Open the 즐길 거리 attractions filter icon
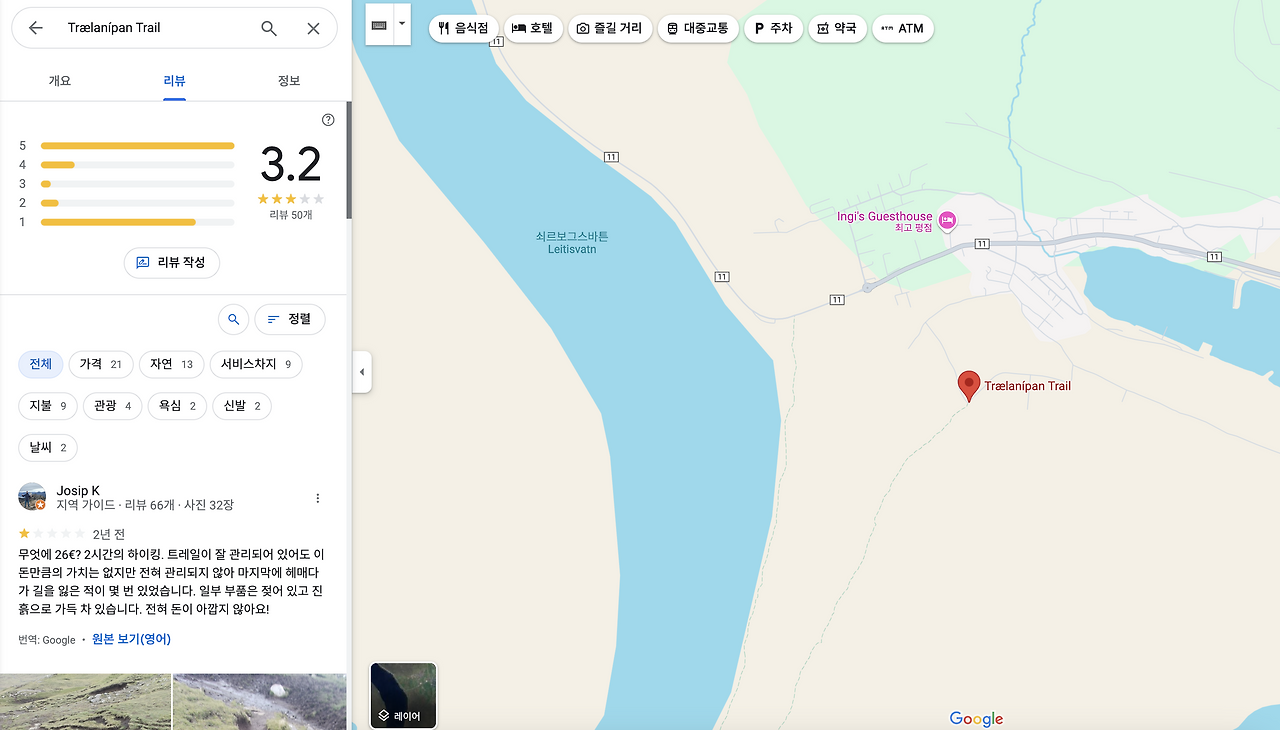Viewport: 1280px width, 730px height. click(580, 29)
